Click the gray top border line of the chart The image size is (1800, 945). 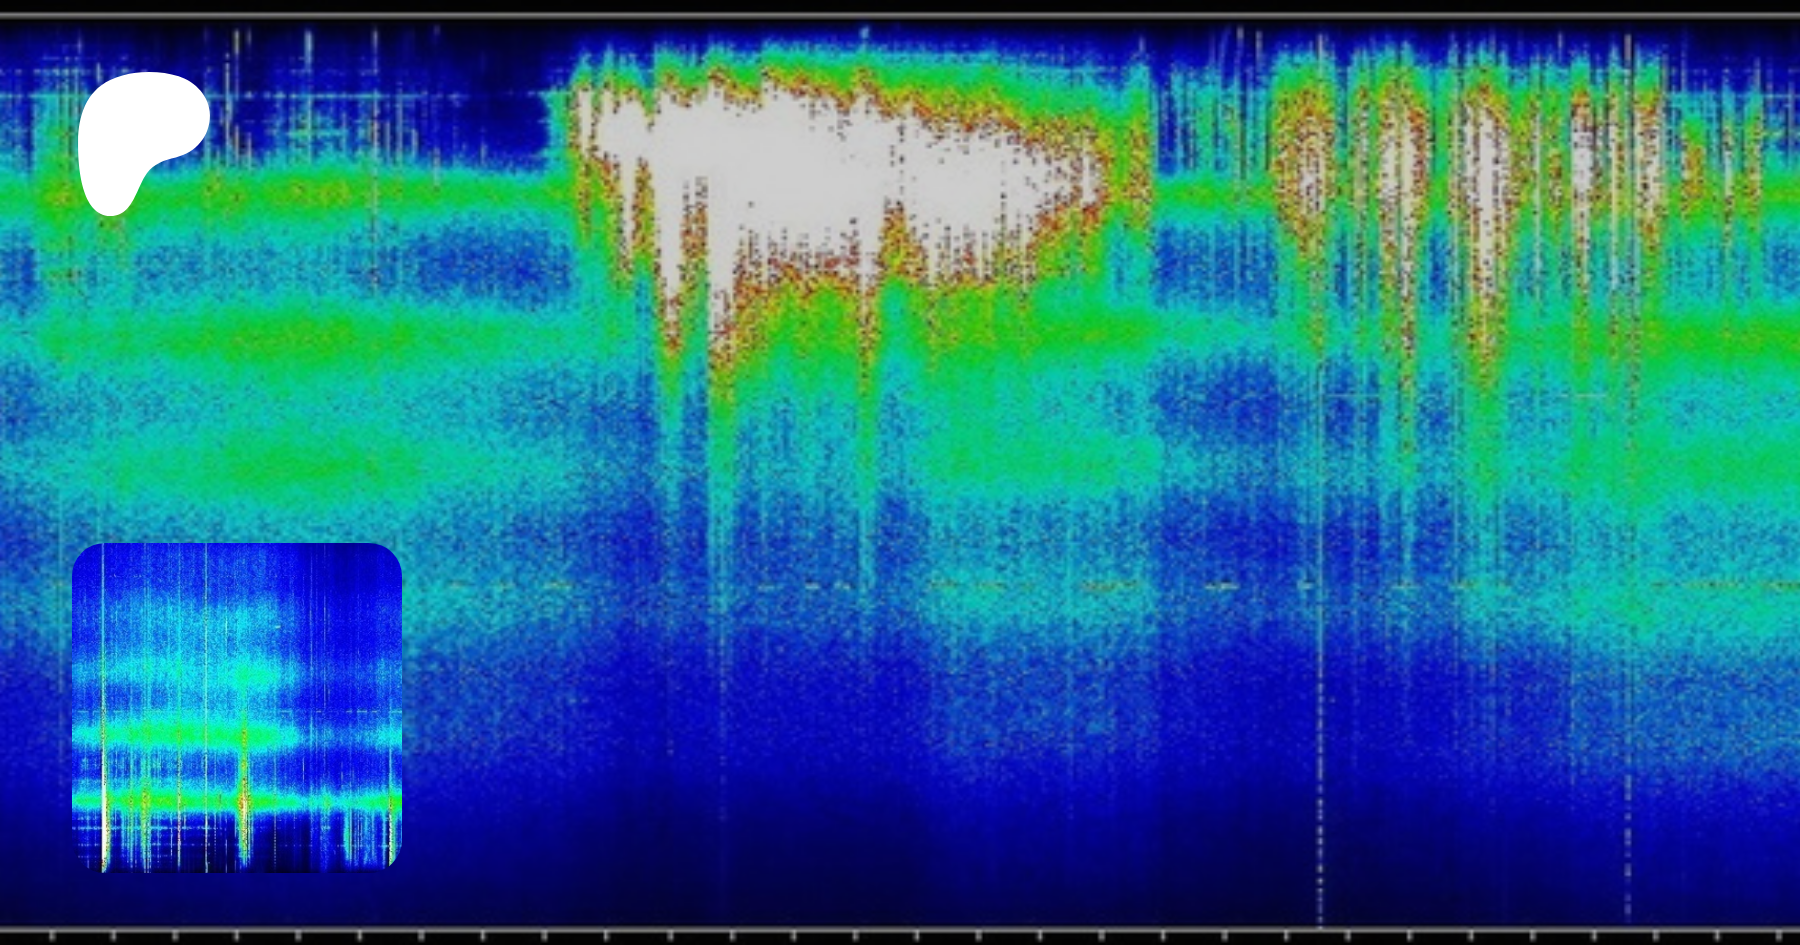tap(900, 17)
